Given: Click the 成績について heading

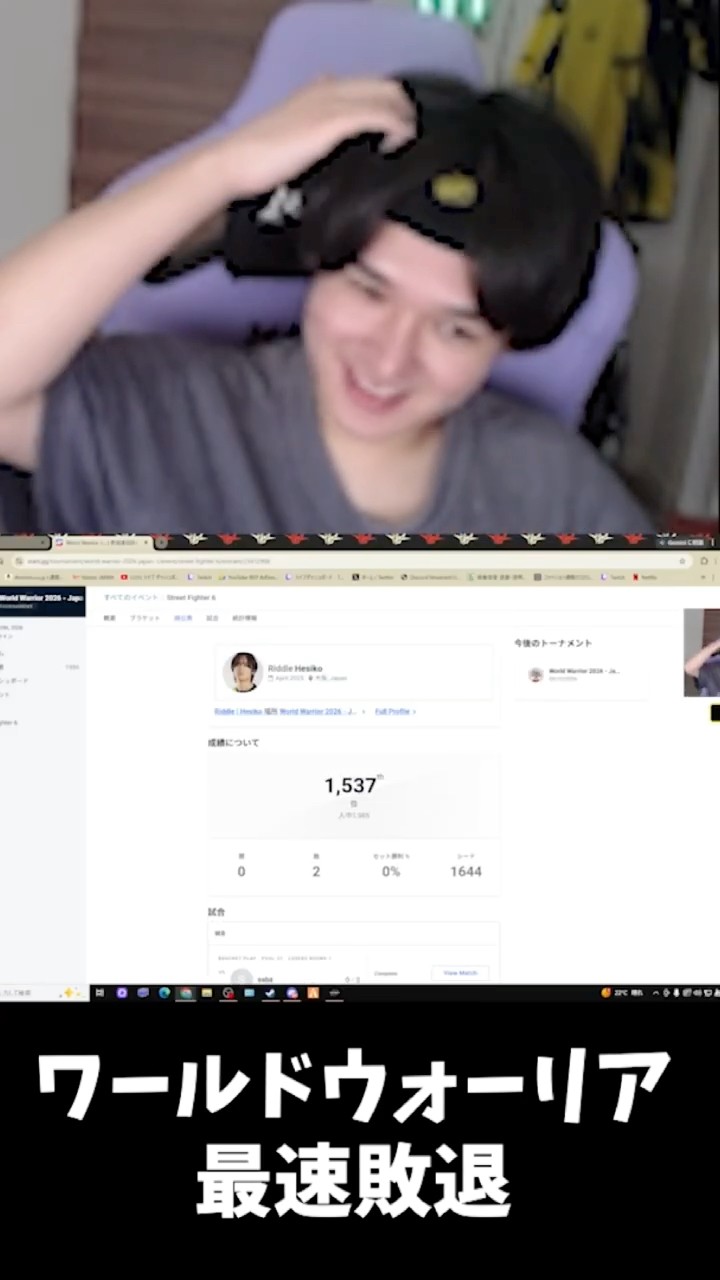Looking at the screenshot, I should [x=233, y=743].
